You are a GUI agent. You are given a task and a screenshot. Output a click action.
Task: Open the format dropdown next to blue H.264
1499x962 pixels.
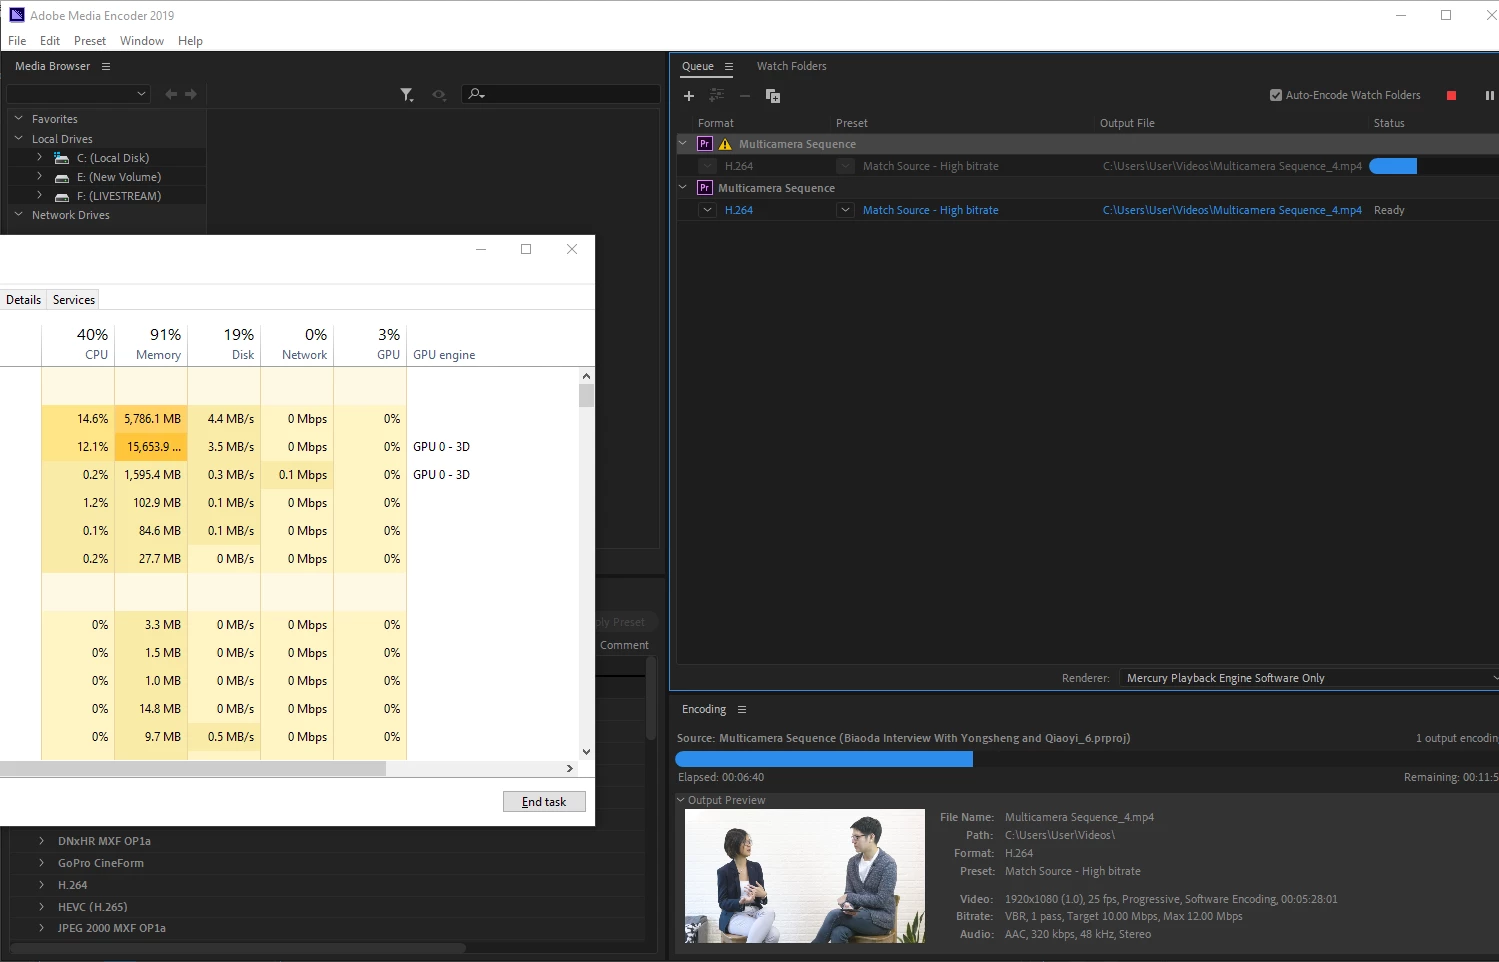[707, 210]
